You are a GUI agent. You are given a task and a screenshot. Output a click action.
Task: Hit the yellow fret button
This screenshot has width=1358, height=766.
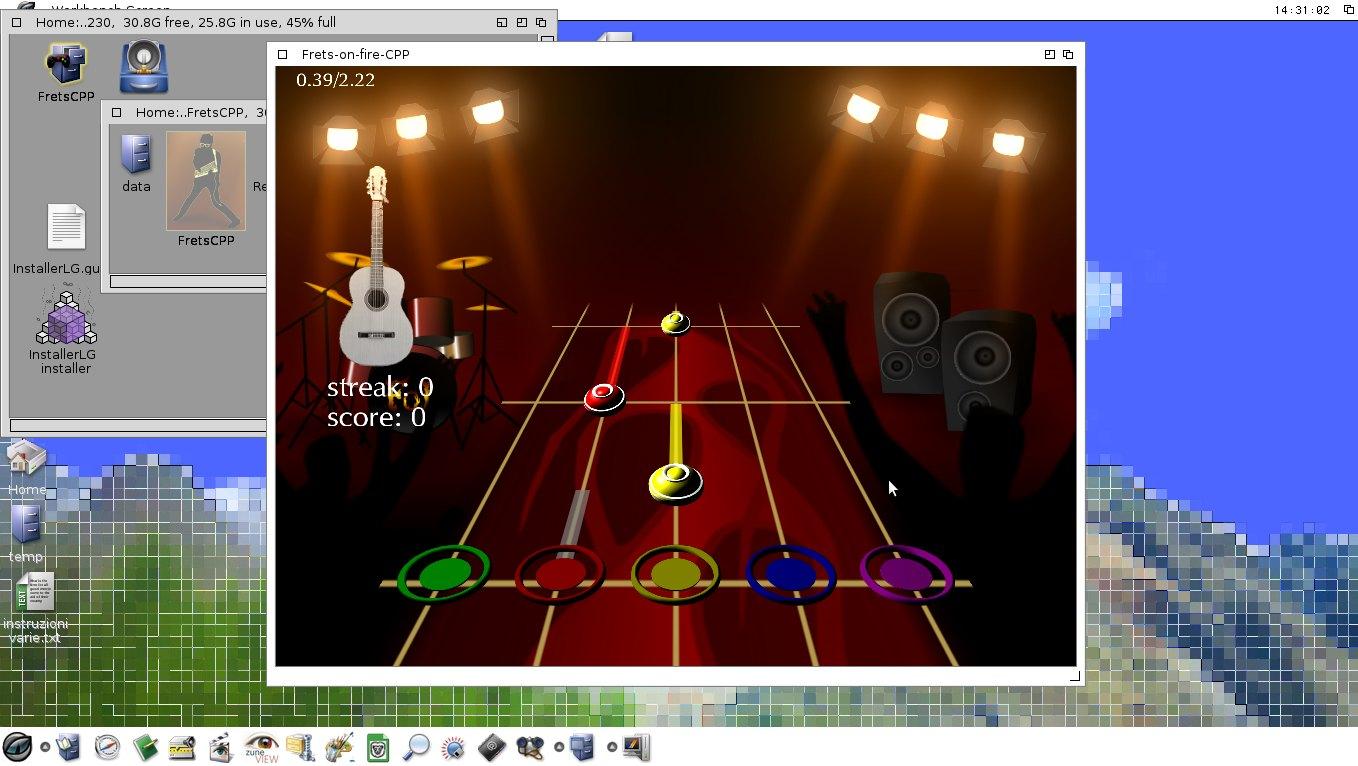pos(675,574)
